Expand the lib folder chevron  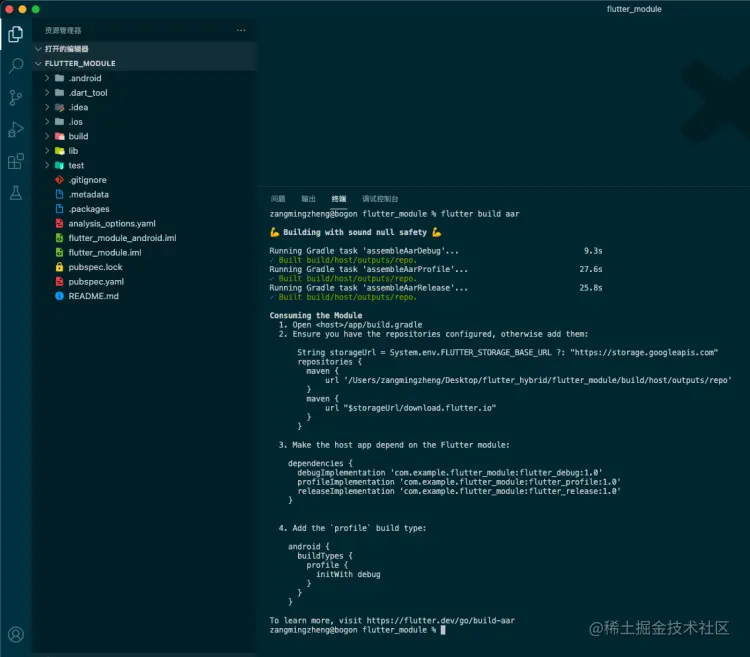coord(47,151)
